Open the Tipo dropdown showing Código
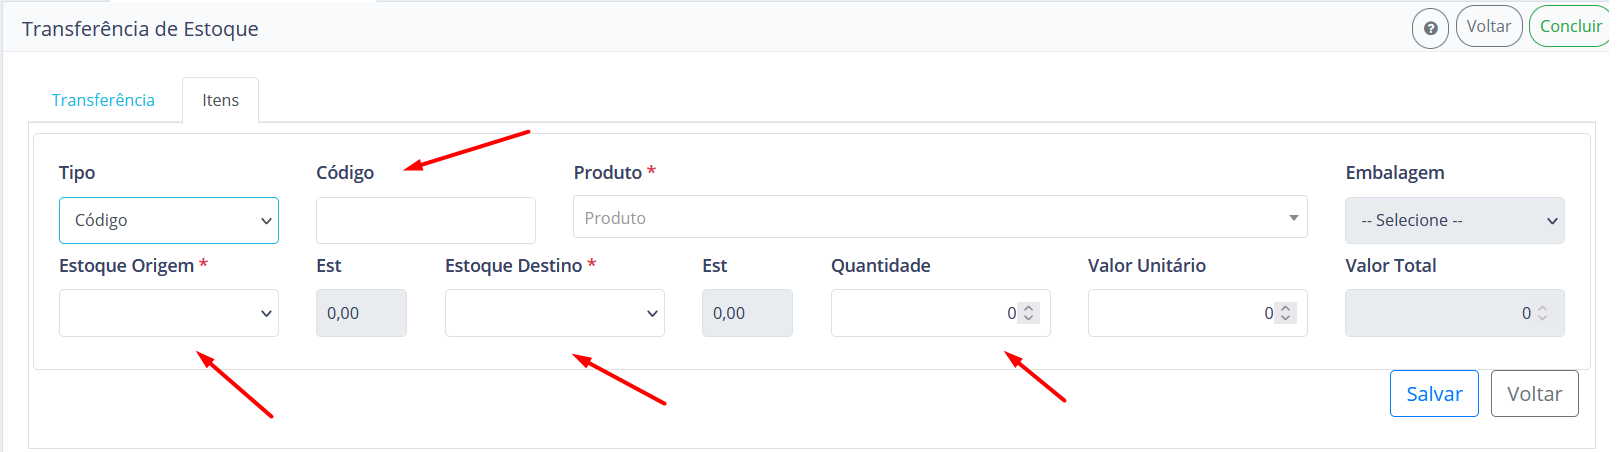This screenshot has width=1617, height=452. point(169,220)
